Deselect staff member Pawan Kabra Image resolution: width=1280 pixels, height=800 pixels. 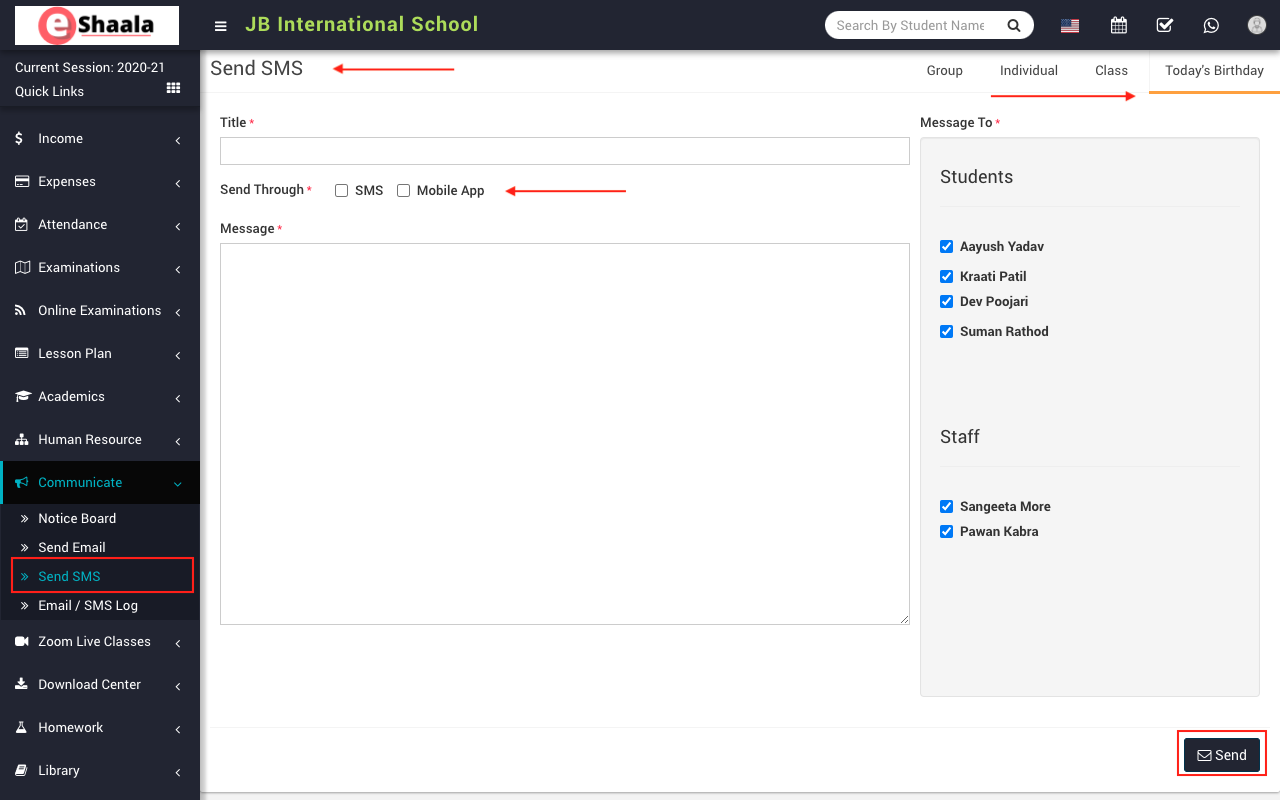(x=947, y=532)
